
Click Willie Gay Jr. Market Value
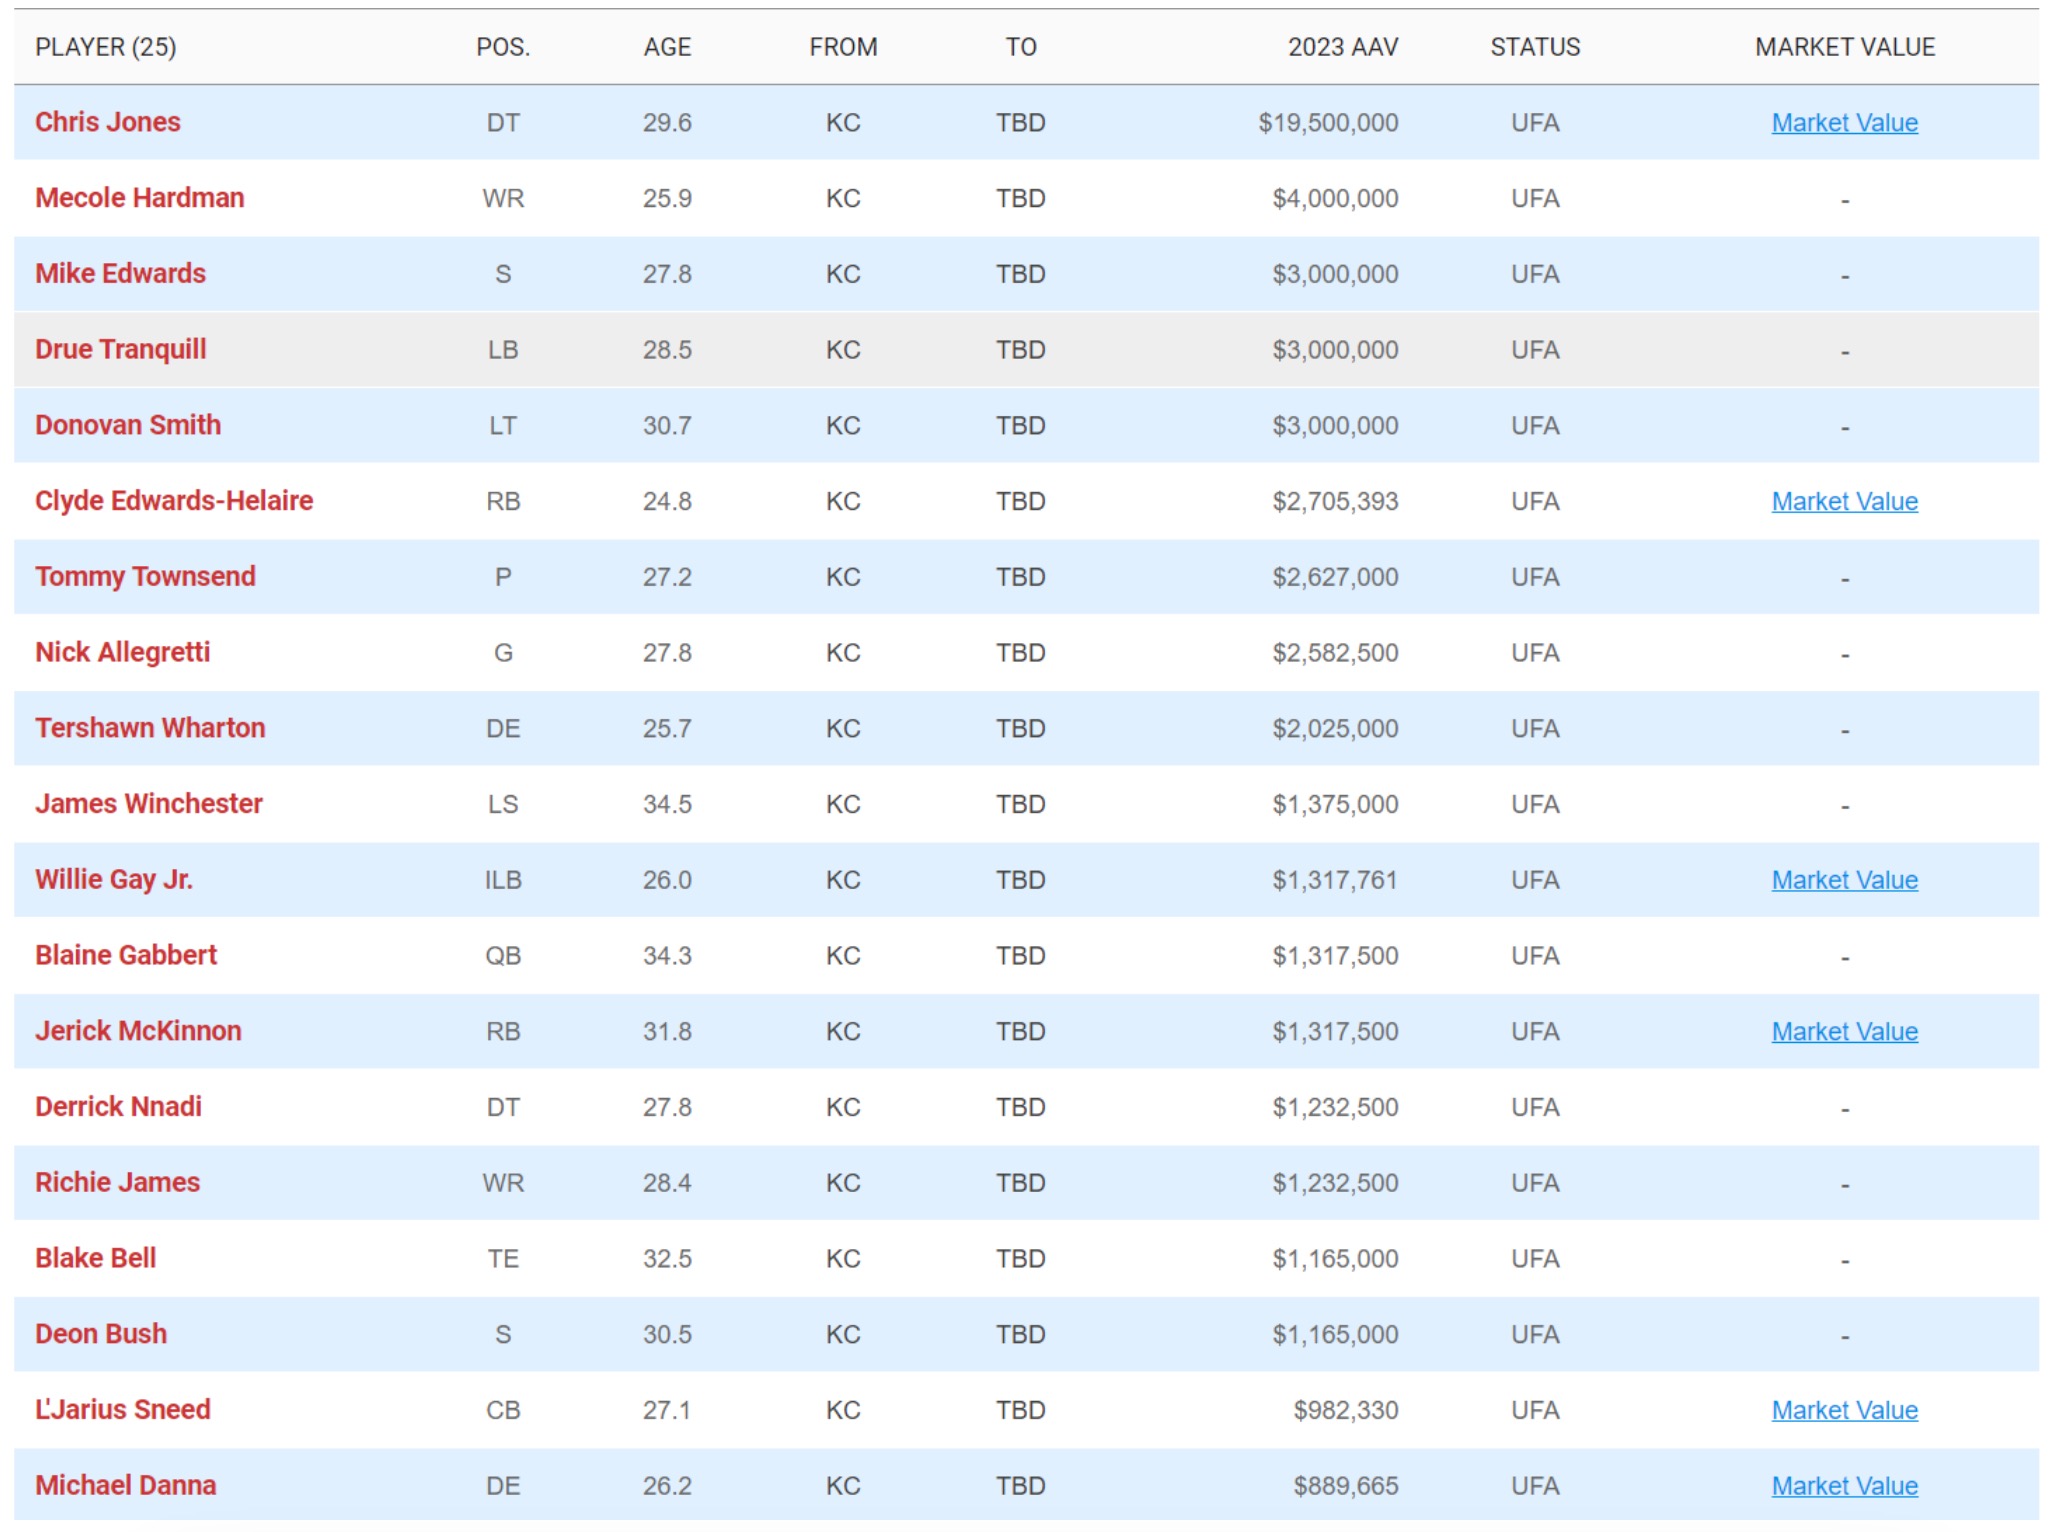[1843, 880]
